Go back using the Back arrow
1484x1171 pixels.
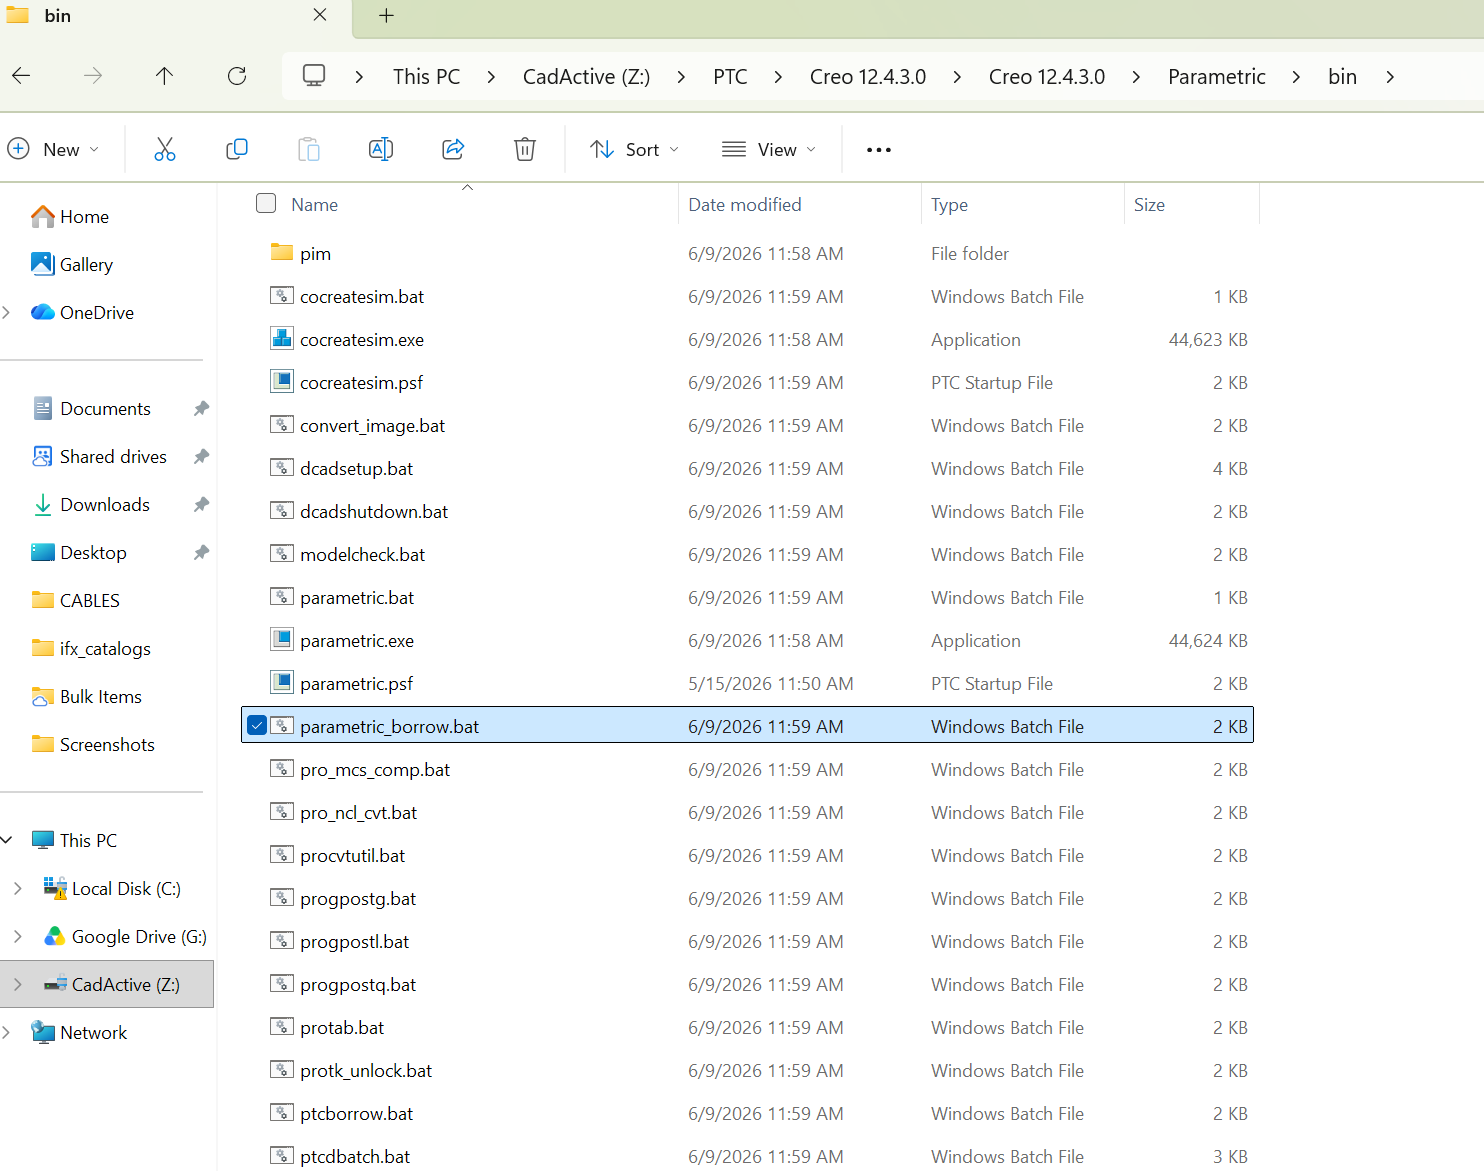point(21,76)
